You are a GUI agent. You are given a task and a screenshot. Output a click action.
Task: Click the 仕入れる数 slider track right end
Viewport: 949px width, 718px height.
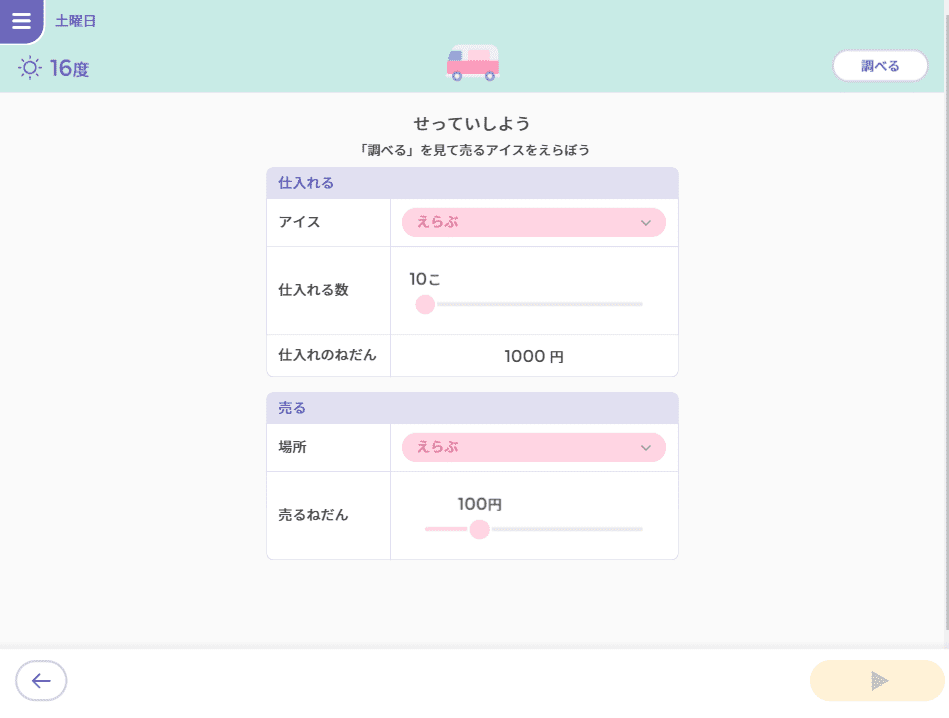point(640,304)
